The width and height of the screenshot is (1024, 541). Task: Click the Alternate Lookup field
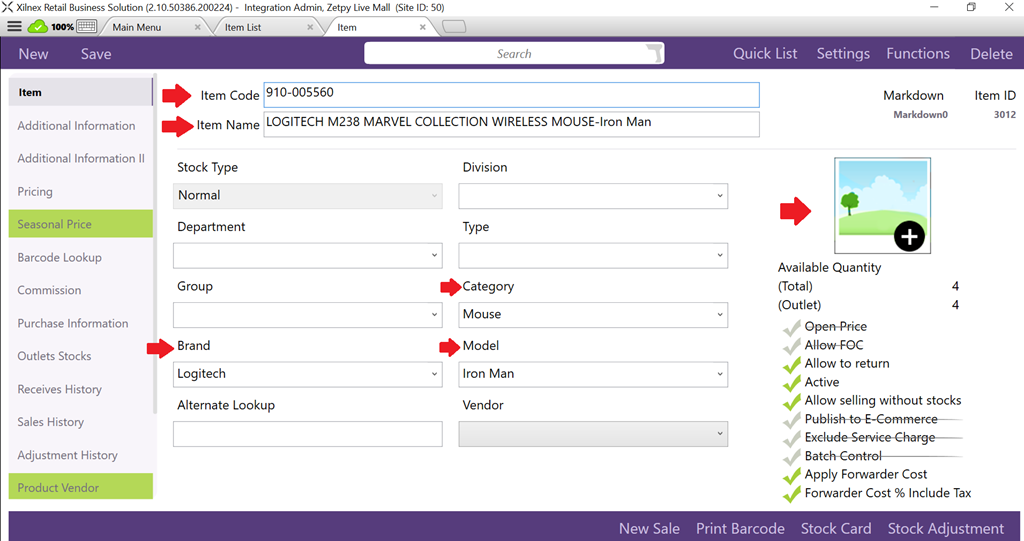[308, 434]
